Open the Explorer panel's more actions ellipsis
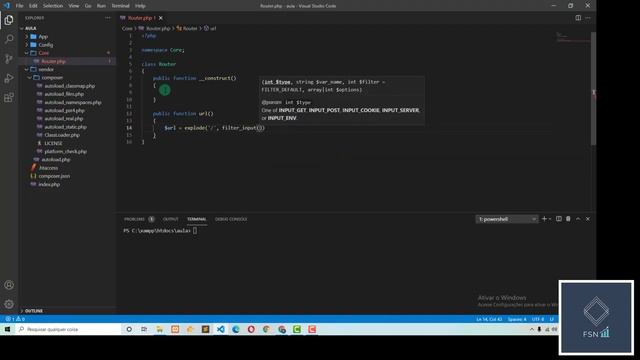This screenshot has height=360, width=640. click(x=108, y=18)
